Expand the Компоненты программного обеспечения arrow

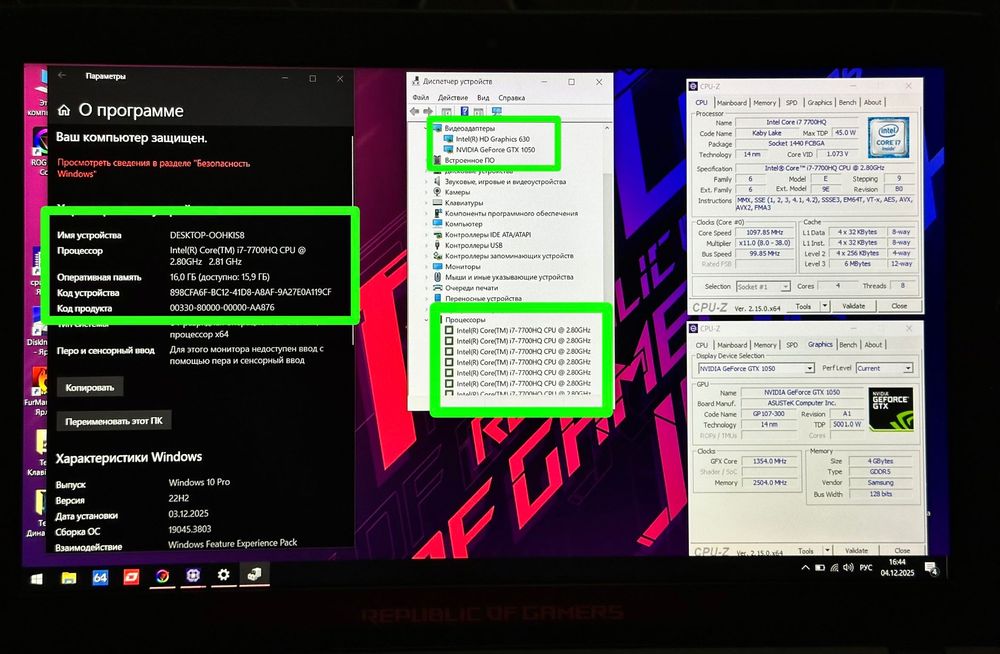pos(427,213)
